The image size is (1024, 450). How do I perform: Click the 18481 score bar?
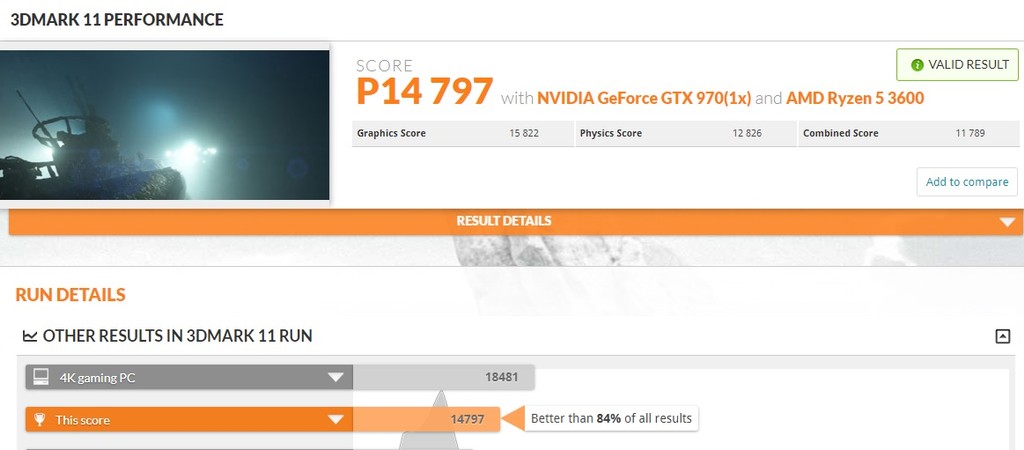pos(444,377)
